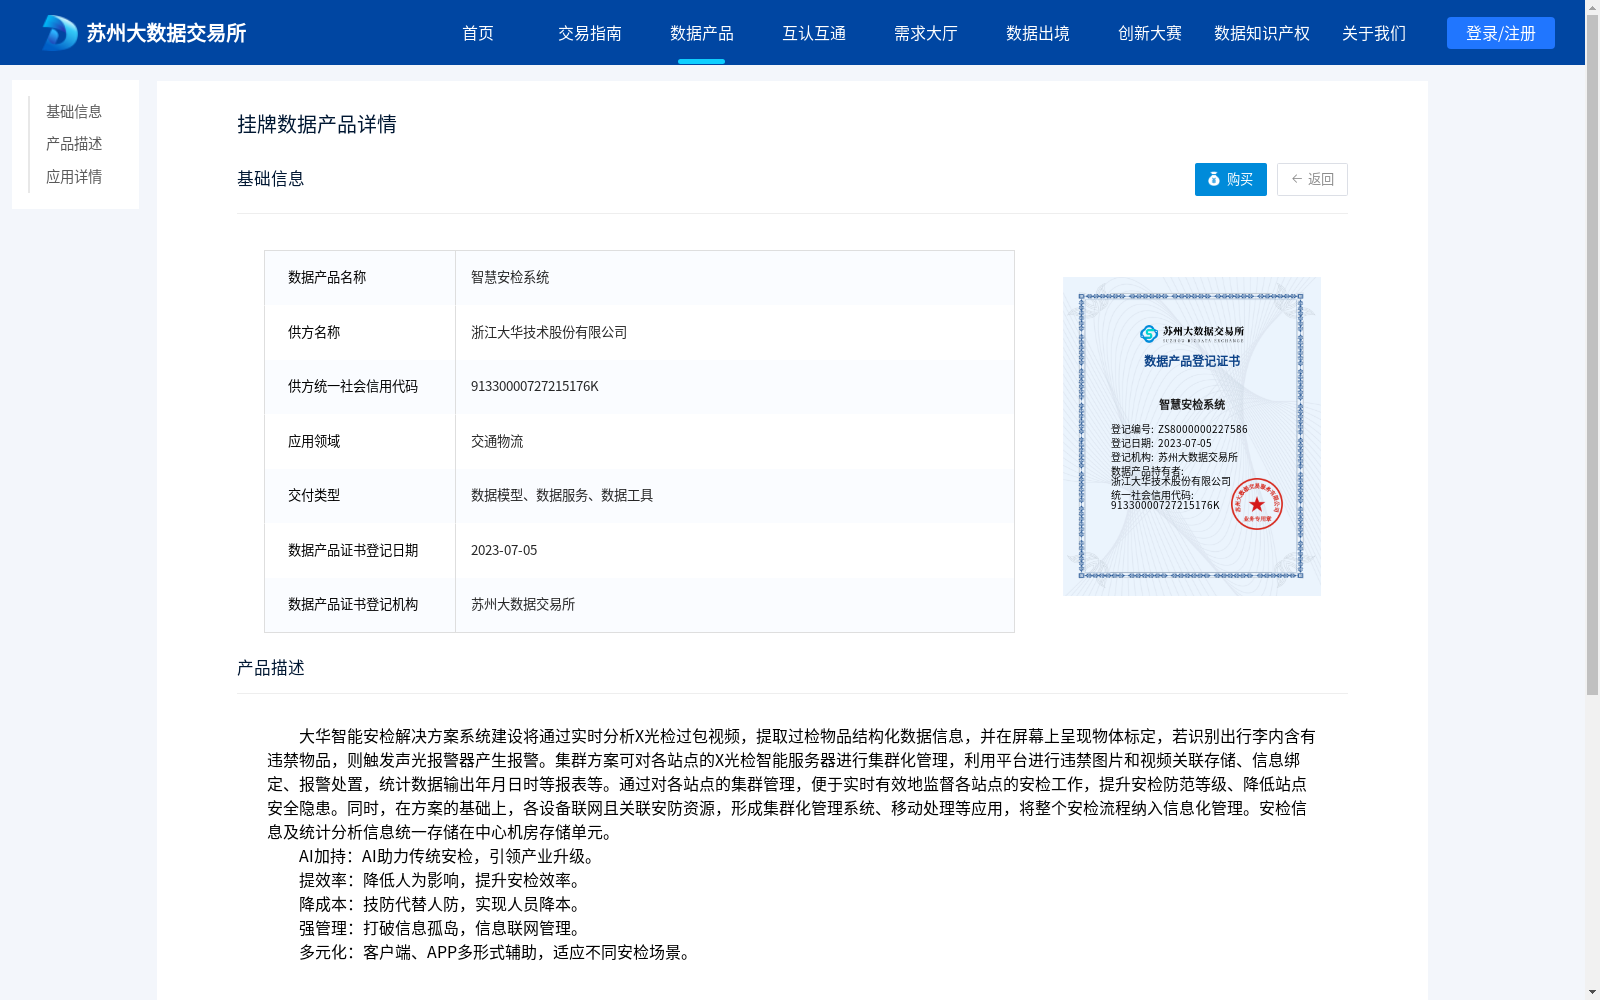This screenshot has height=1000, width=1600.
Task: Select the 2023-07-05 registration date cell
Action: click(734, 550)
